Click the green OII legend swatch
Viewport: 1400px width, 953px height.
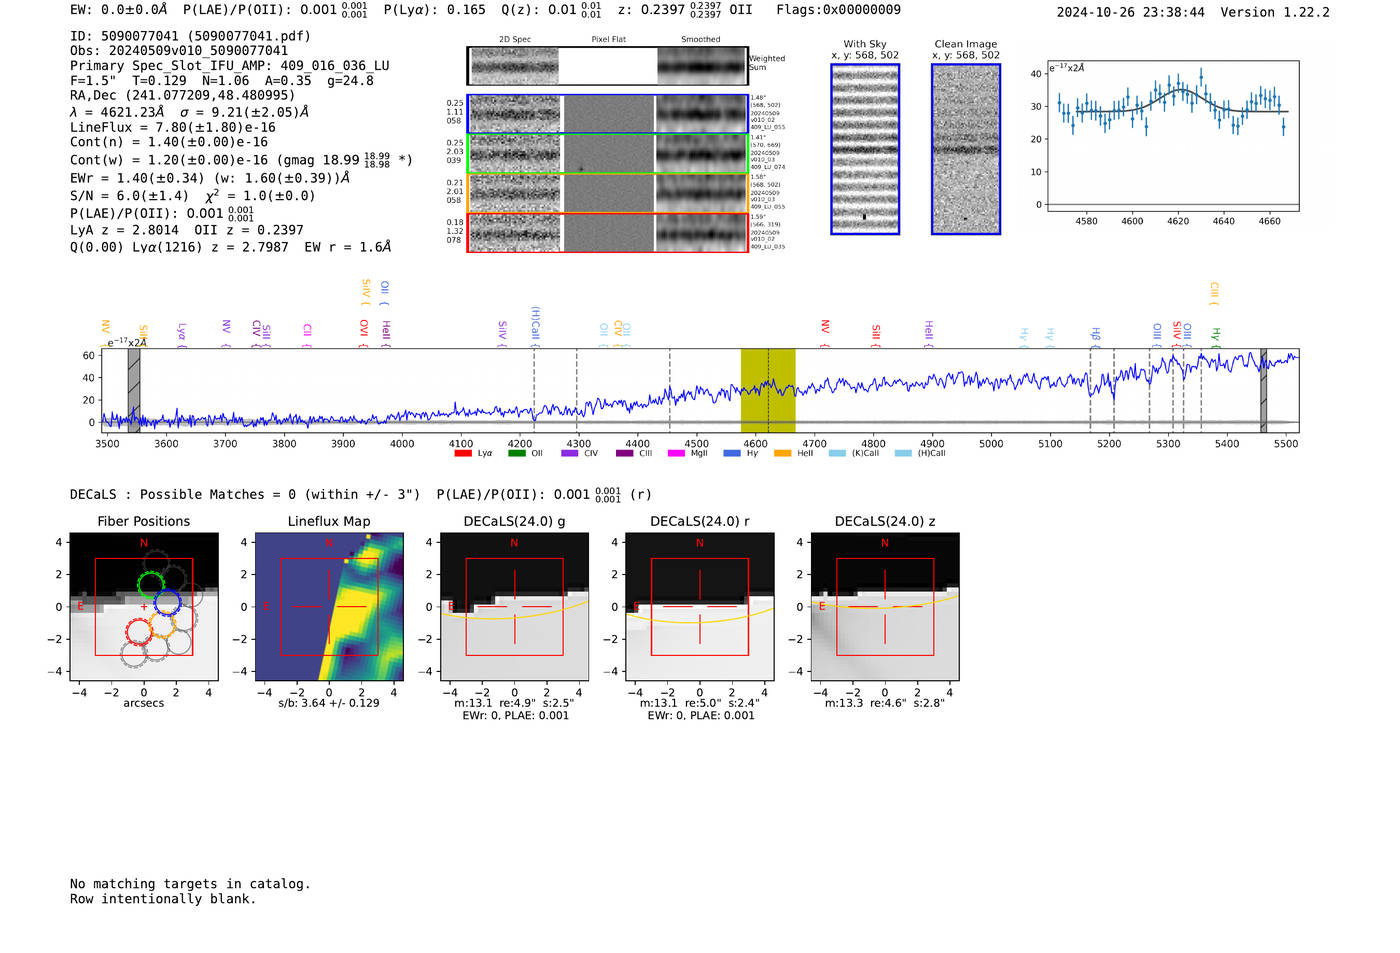tap(516, 454)
